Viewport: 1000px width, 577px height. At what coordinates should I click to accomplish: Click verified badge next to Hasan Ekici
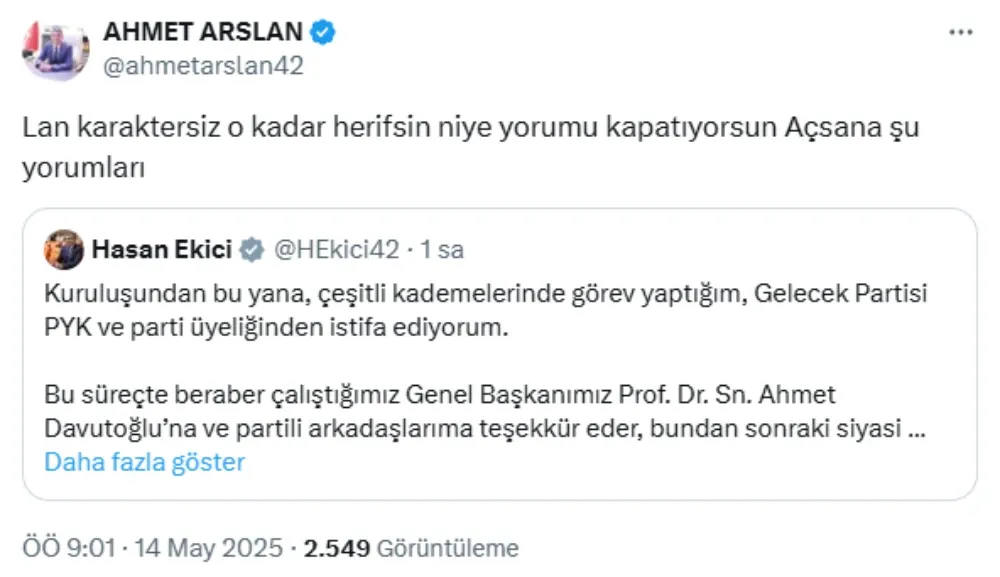pos(255,249)
